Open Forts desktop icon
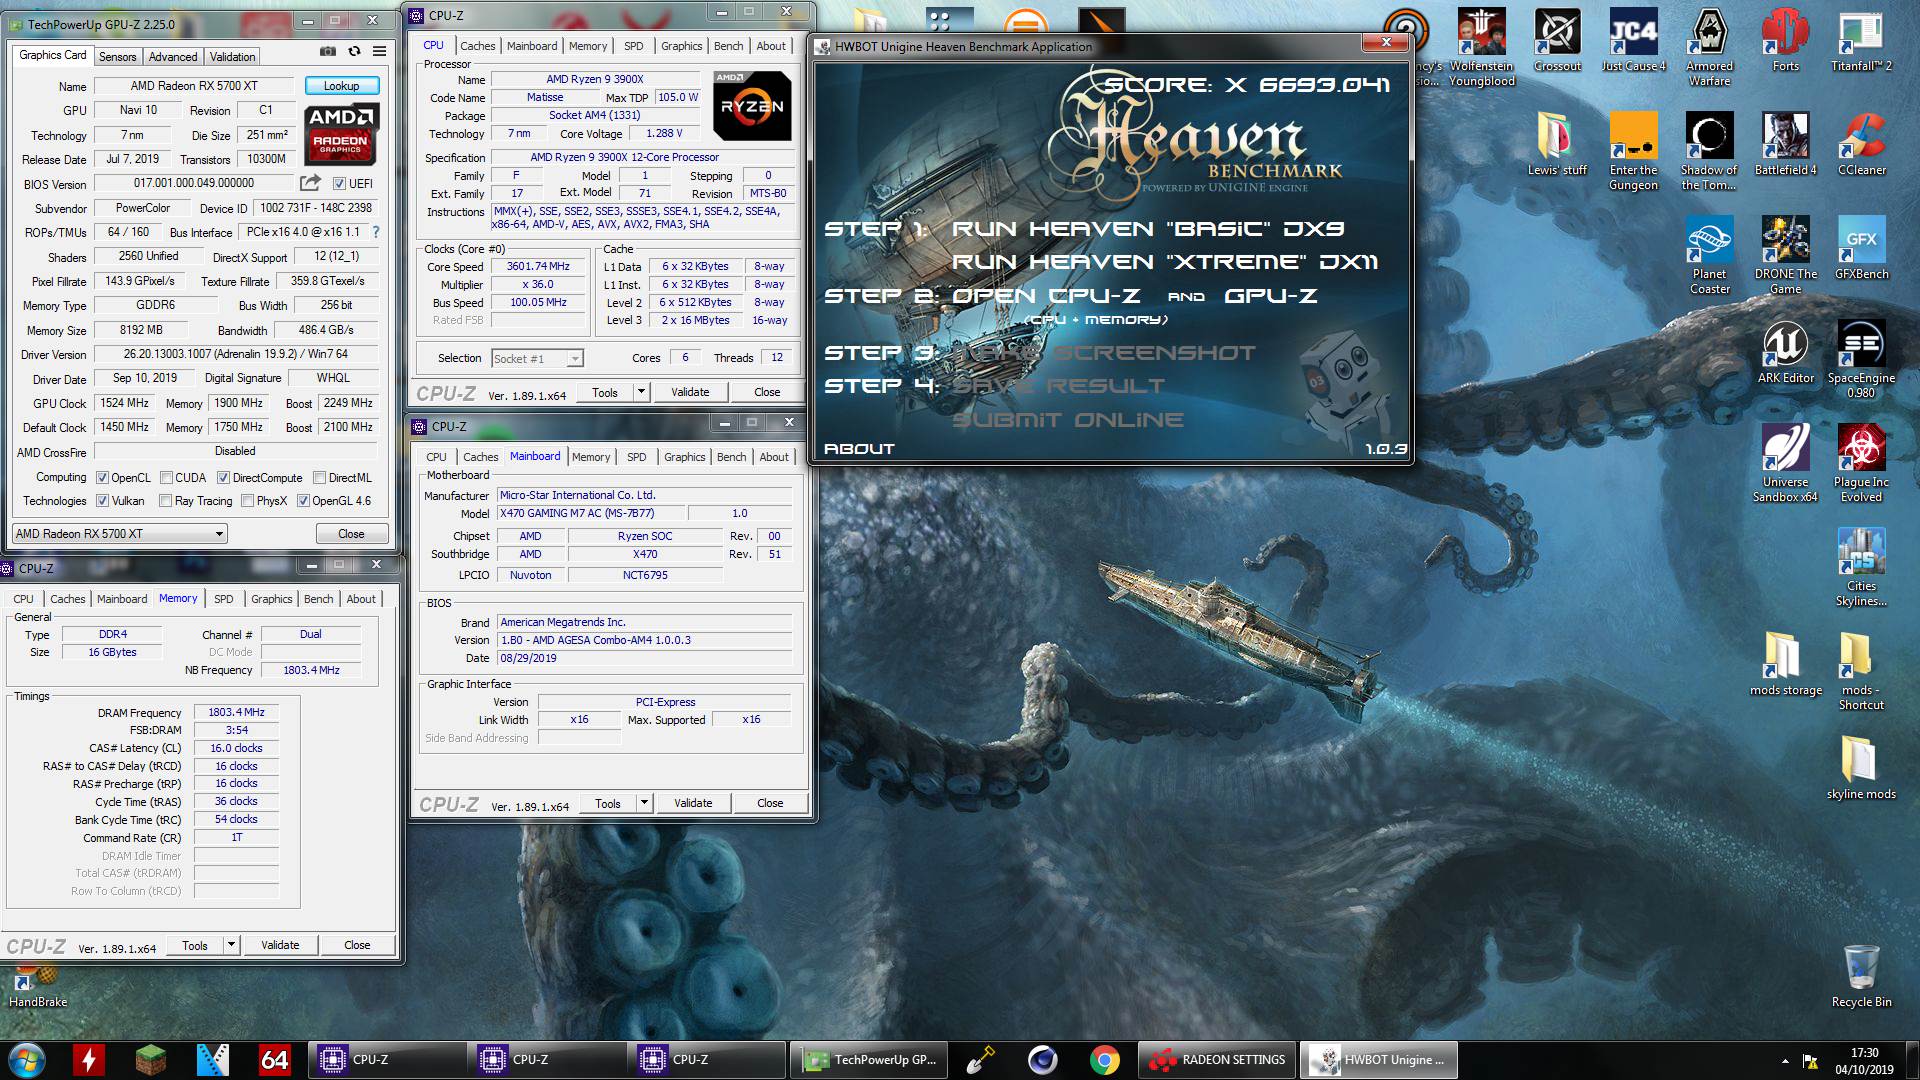1920x1080 pixels. [x=1785, y=40]
